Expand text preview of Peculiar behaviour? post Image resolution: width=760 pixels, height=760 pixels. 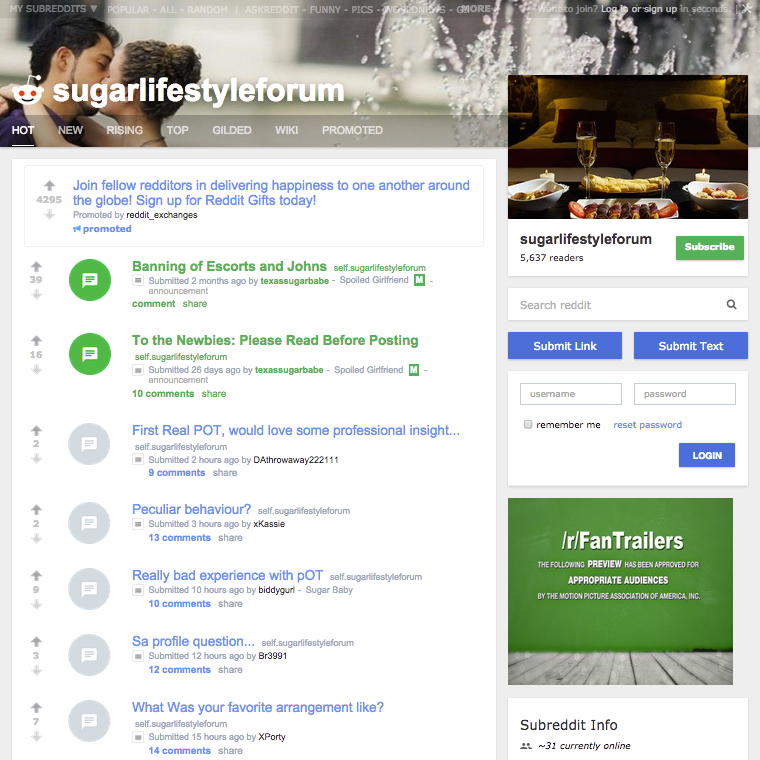tap(138, 524)
